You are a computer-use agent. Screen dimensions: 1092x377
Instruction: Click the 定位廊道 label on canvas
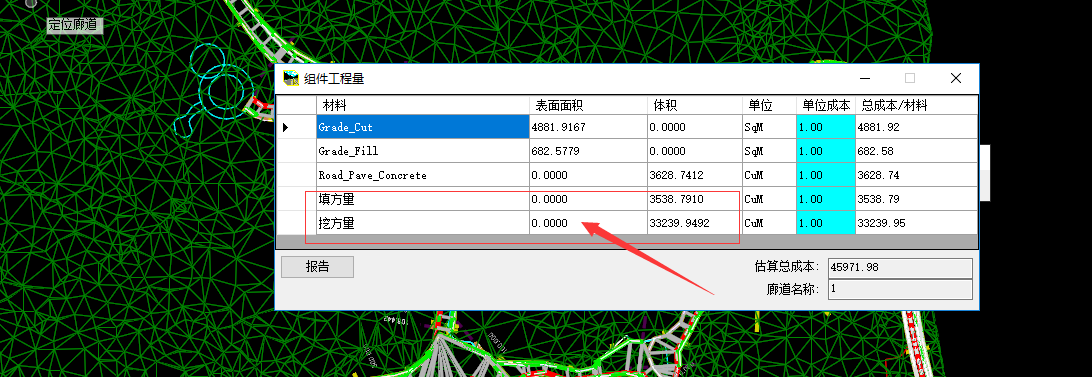click(x=75, y=26)
